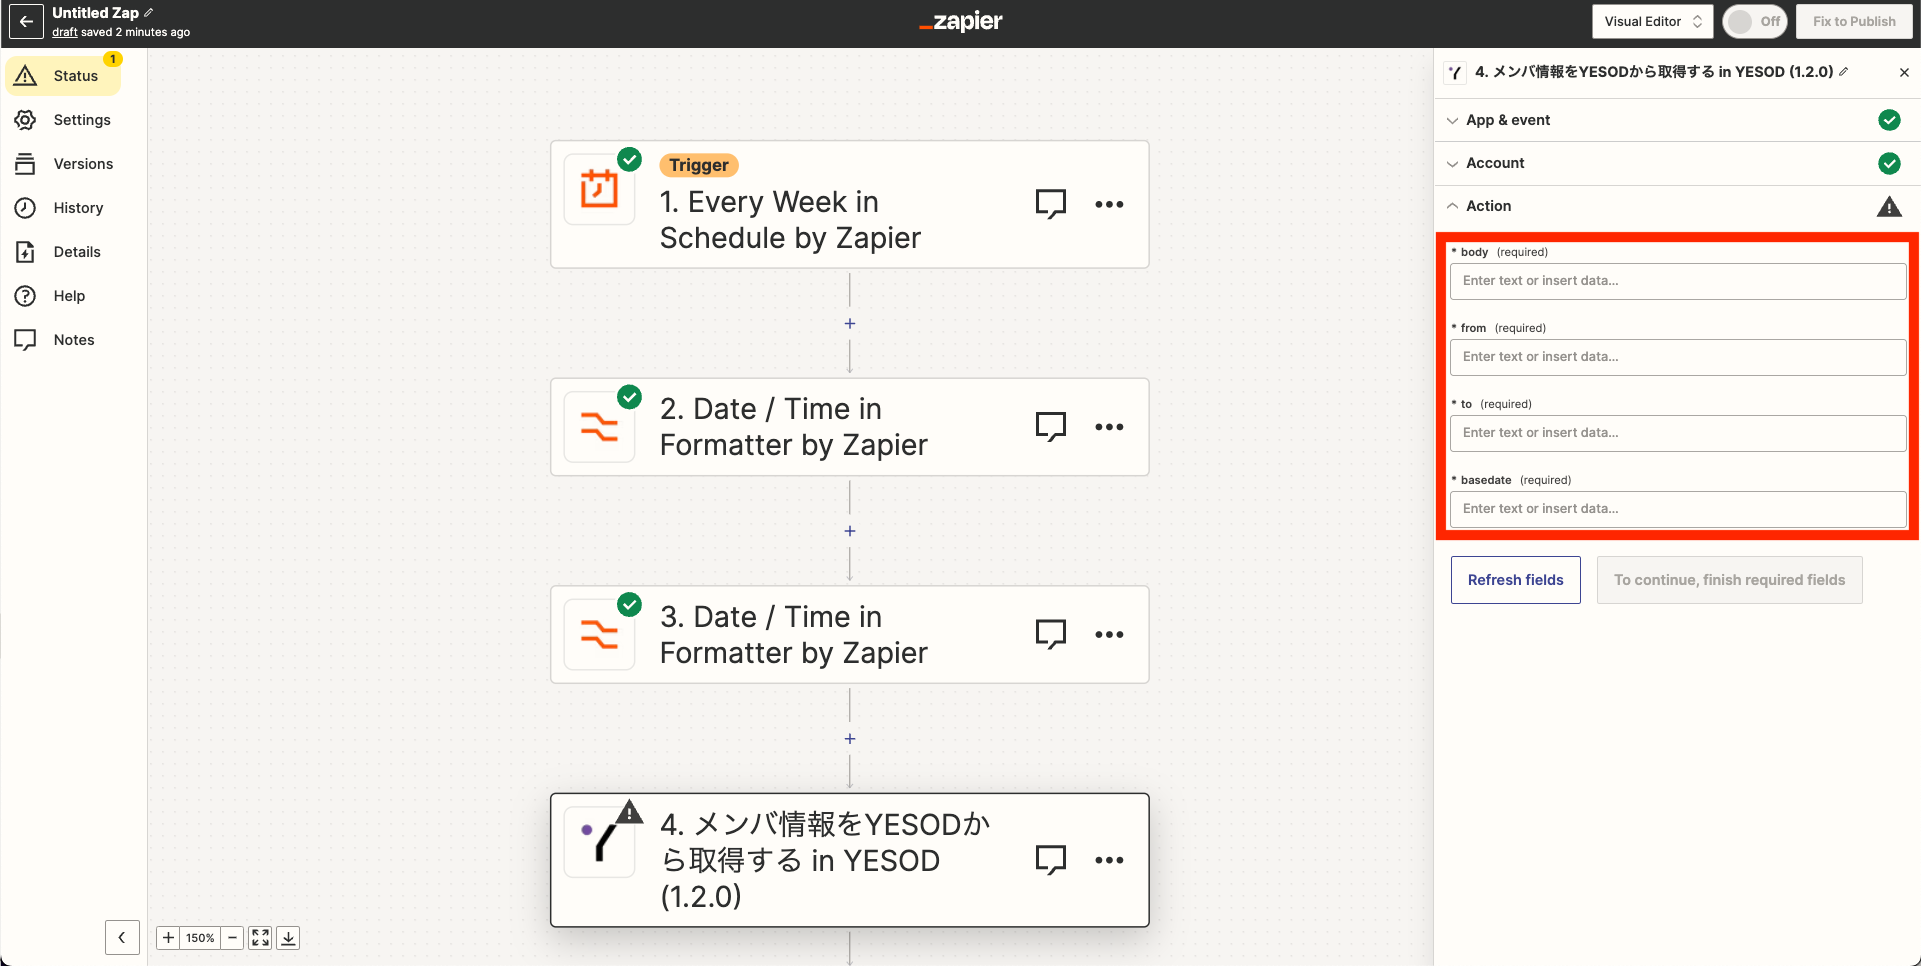This screenshot has height=966, width=1921.
Task: Add a step between steps 3 and 4
Action: tap(850, 739)
